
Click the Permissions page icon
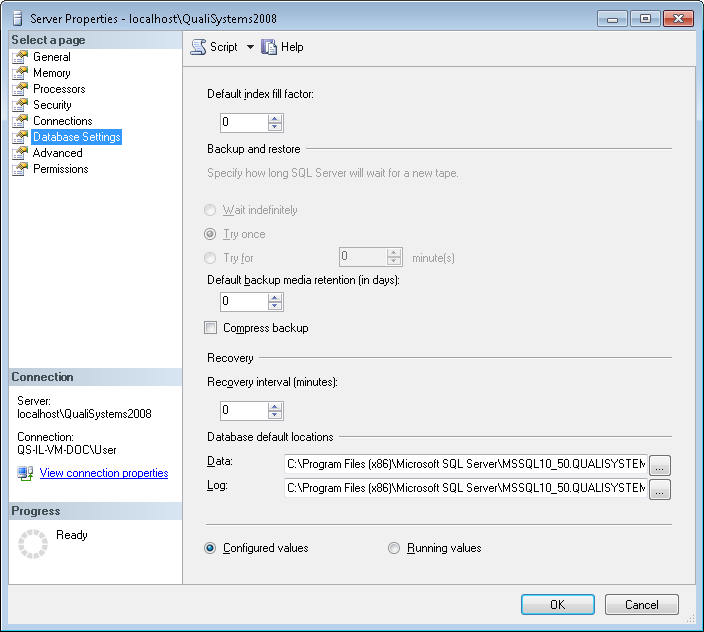(19, 169)
